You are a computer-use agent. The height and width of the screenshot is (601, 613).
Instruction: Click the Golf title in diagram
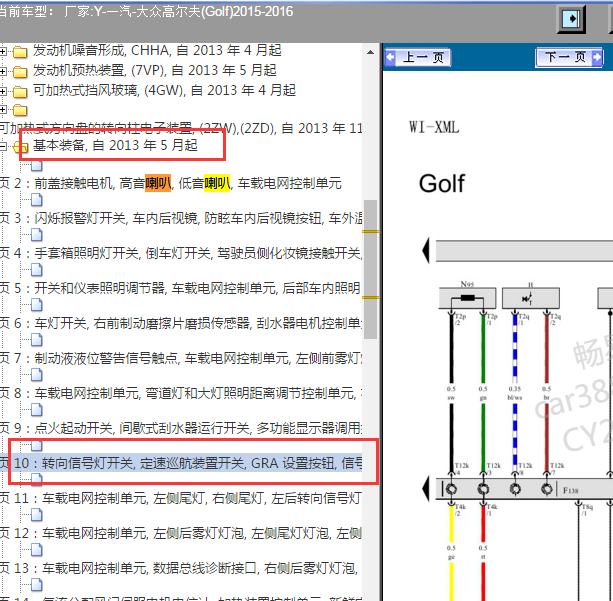(442, 183)
